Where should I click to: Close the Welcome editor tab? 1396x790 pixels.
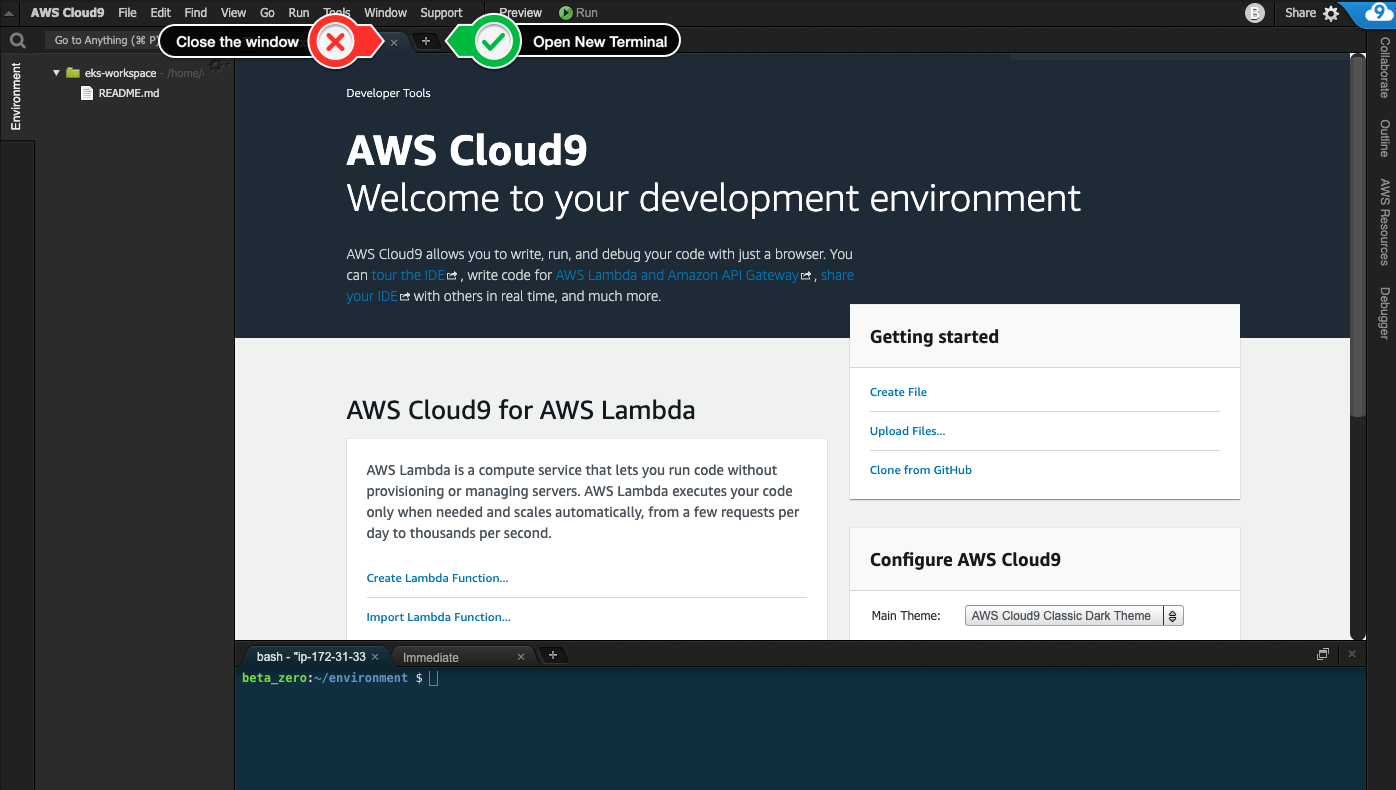[394, 42]
